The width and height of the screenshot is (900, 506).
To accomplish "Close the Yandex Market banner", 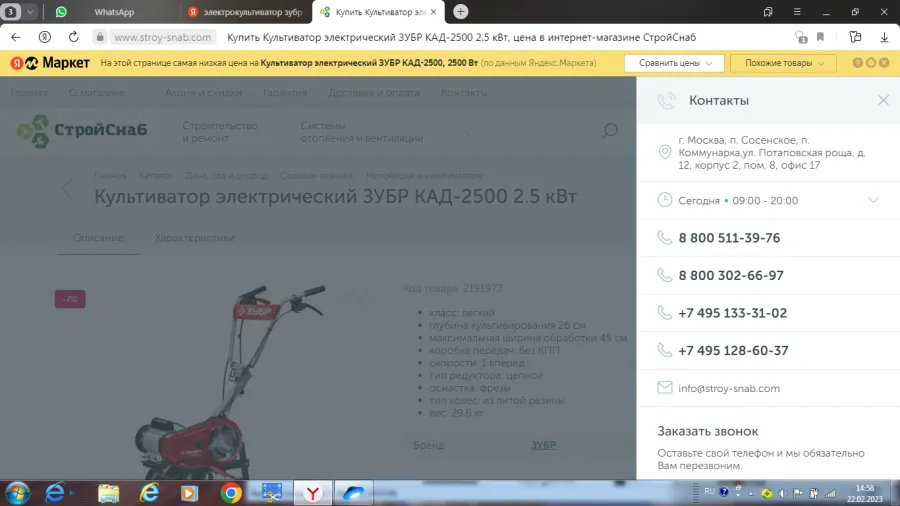I will tap(884, 63).
